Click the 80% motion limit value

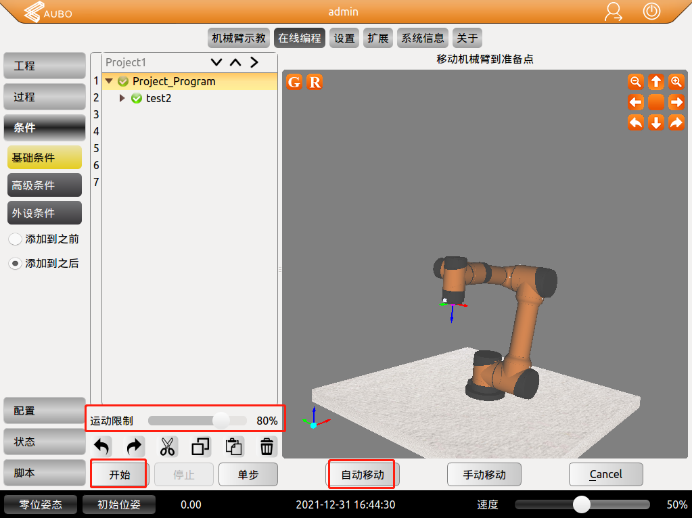click(x=267, y=421)
